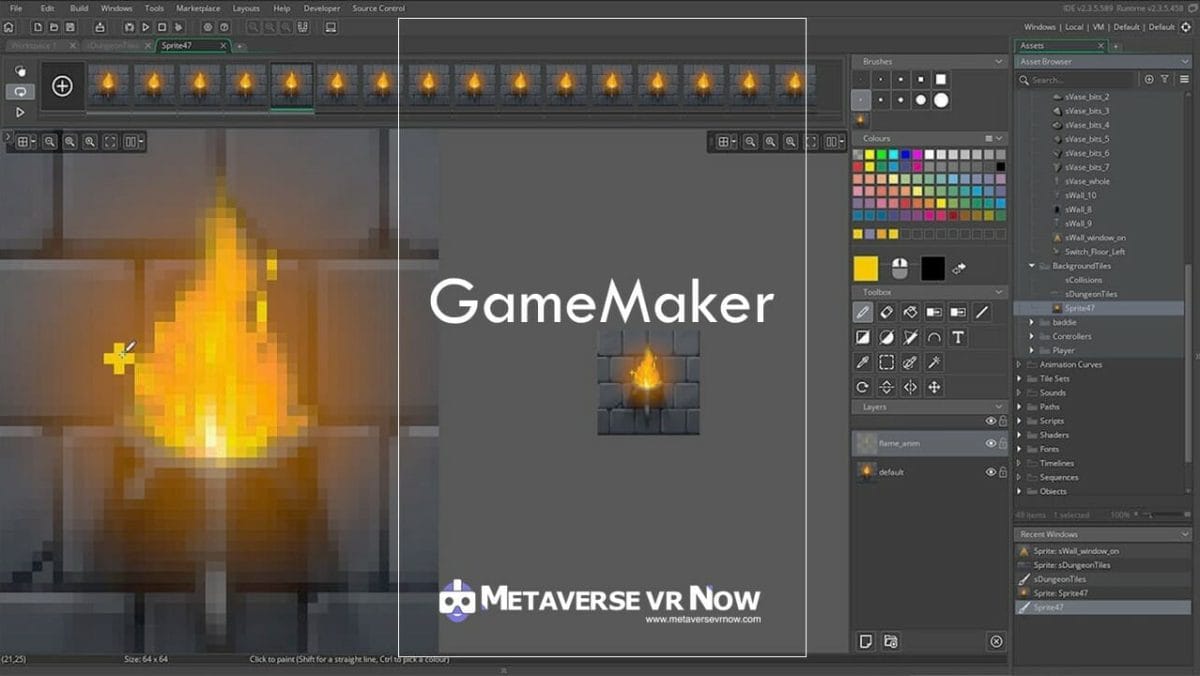
Task: Open the Source Control menu
Action: (379, 8)
